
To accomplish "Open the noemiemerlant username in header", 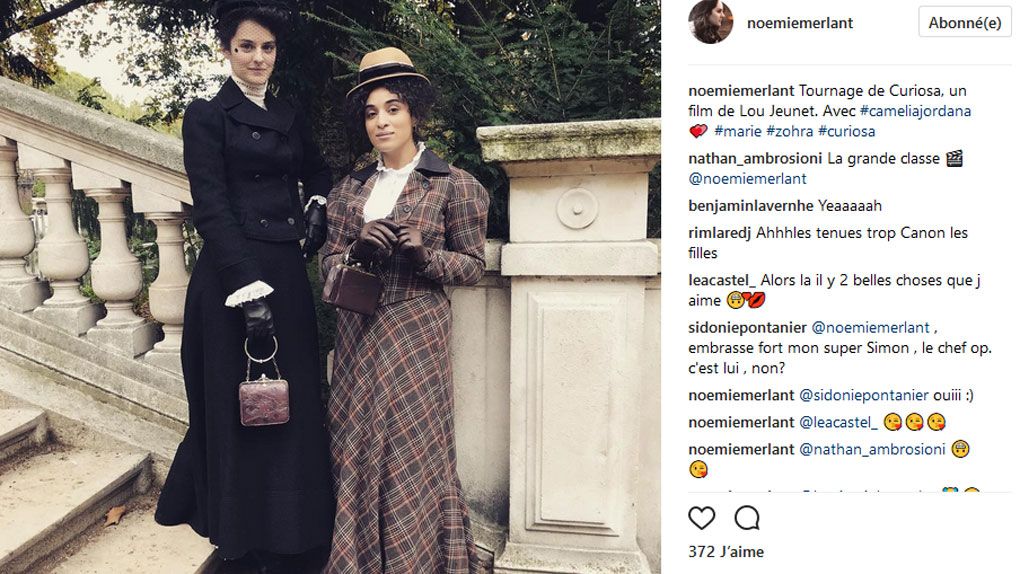I will pyautogui.click(x=799, y=23).
